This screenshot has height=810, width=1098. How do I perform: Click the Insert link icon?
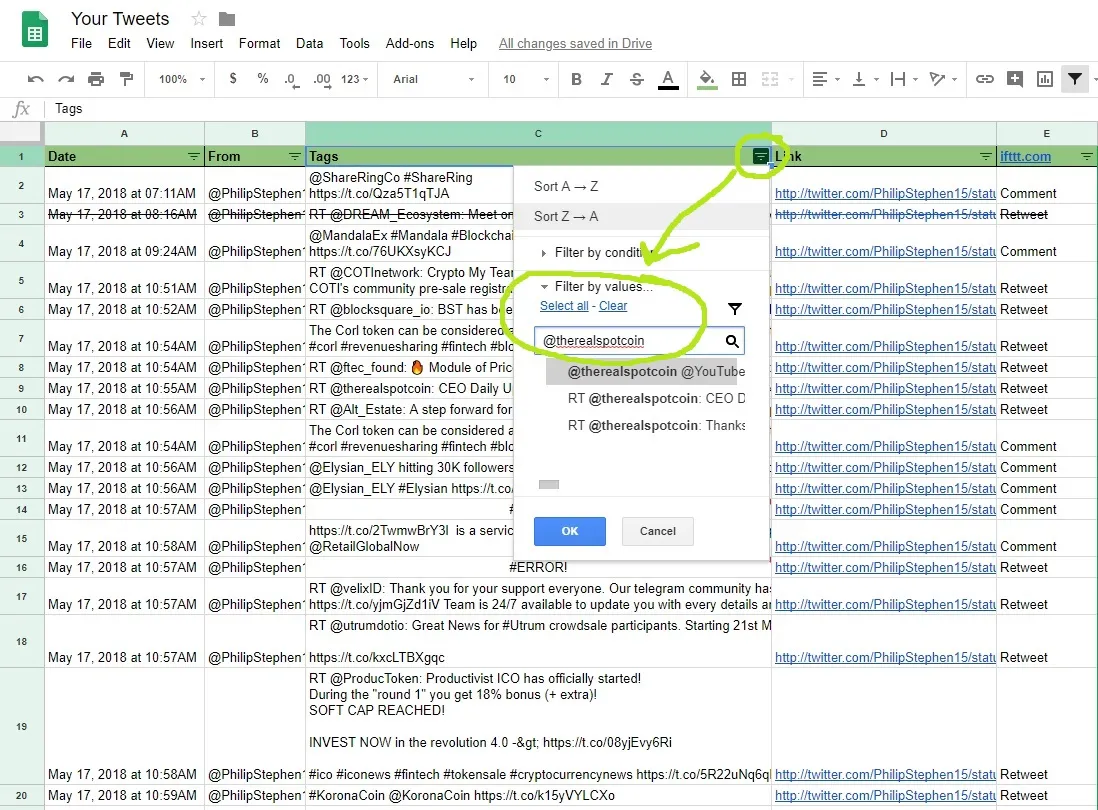[985, 79]
